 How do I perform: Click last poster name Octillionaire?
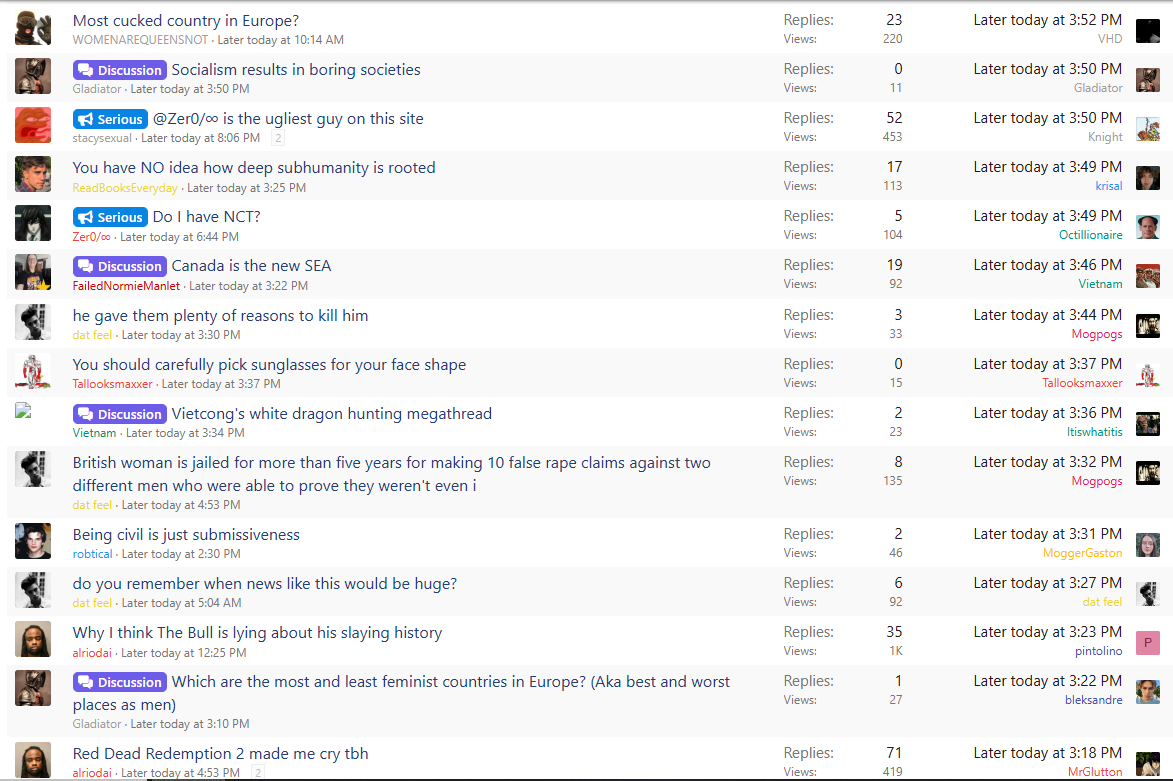[x=1090, y=235]
